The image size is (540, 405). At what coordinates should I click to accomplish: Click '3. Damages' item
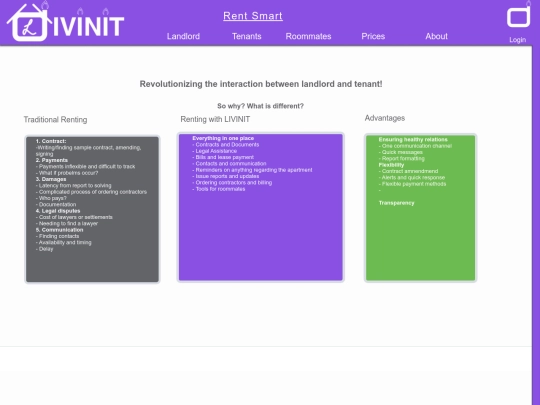tap(51, 179)
